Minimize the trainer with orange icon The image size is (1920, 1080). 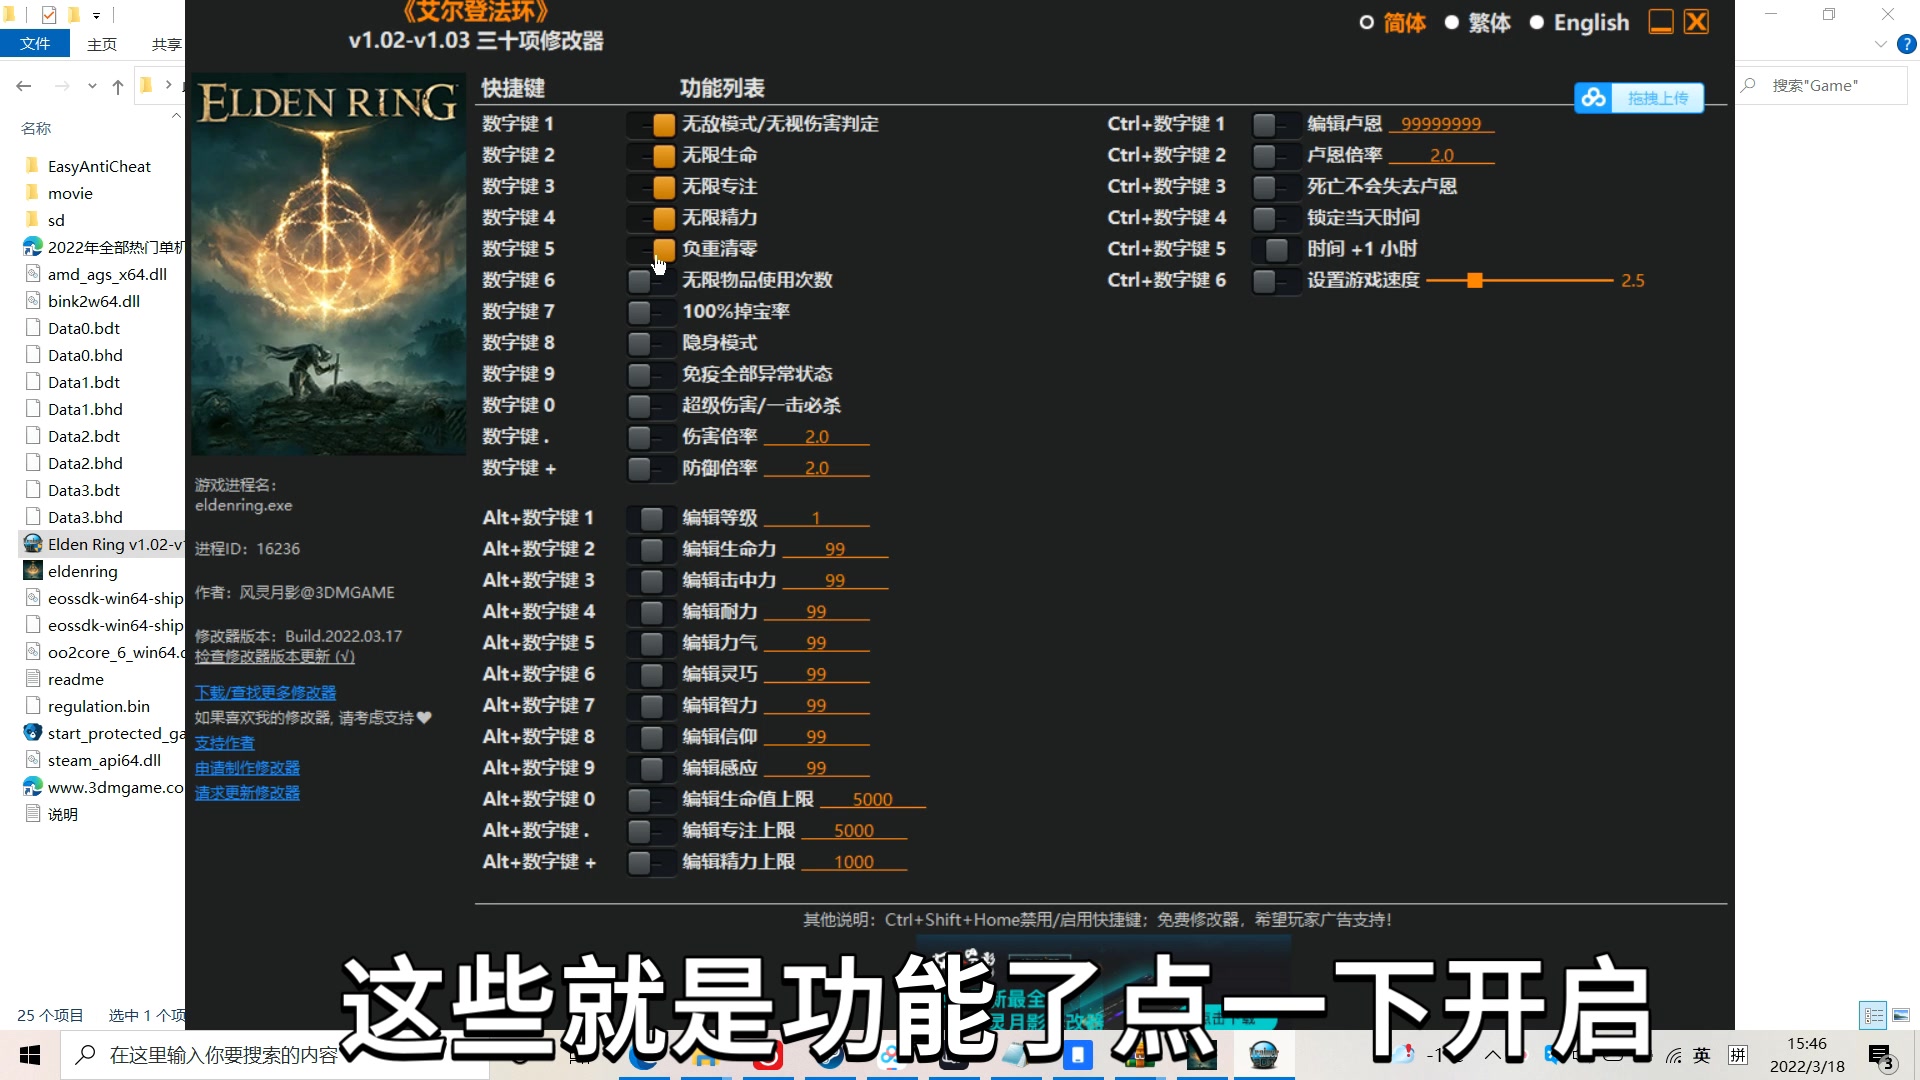1661,22
